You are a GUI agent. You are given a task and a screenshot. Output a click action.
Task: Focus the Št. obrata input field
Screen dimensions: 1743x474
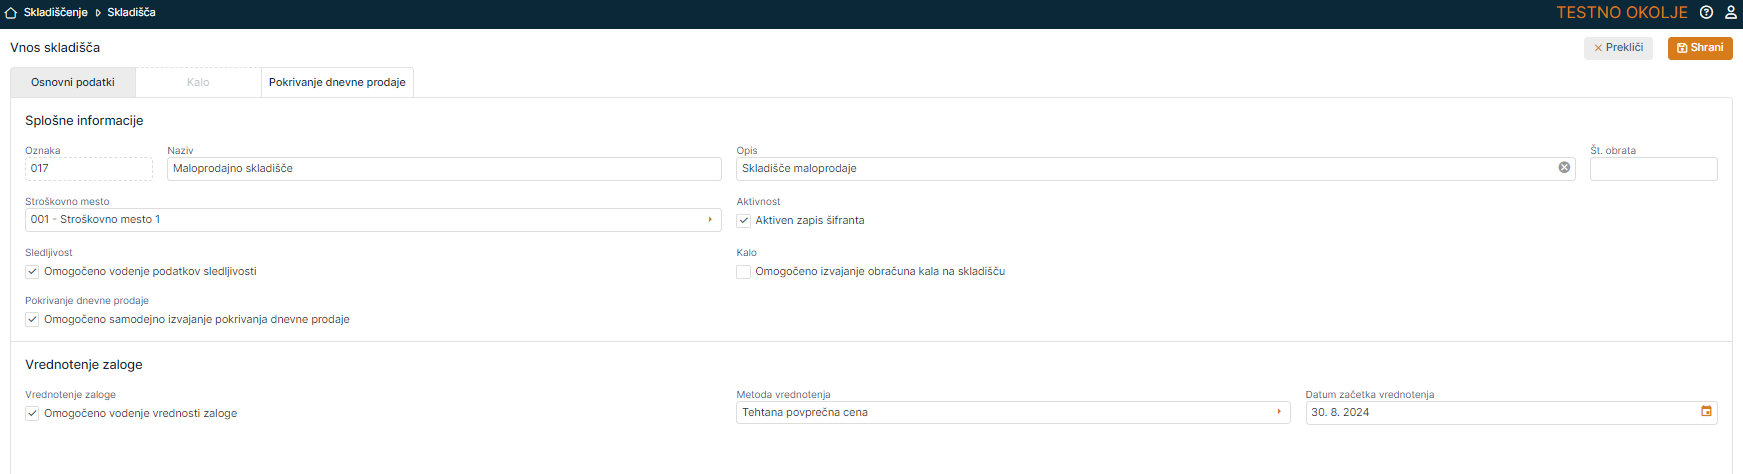click(1653, 169)
